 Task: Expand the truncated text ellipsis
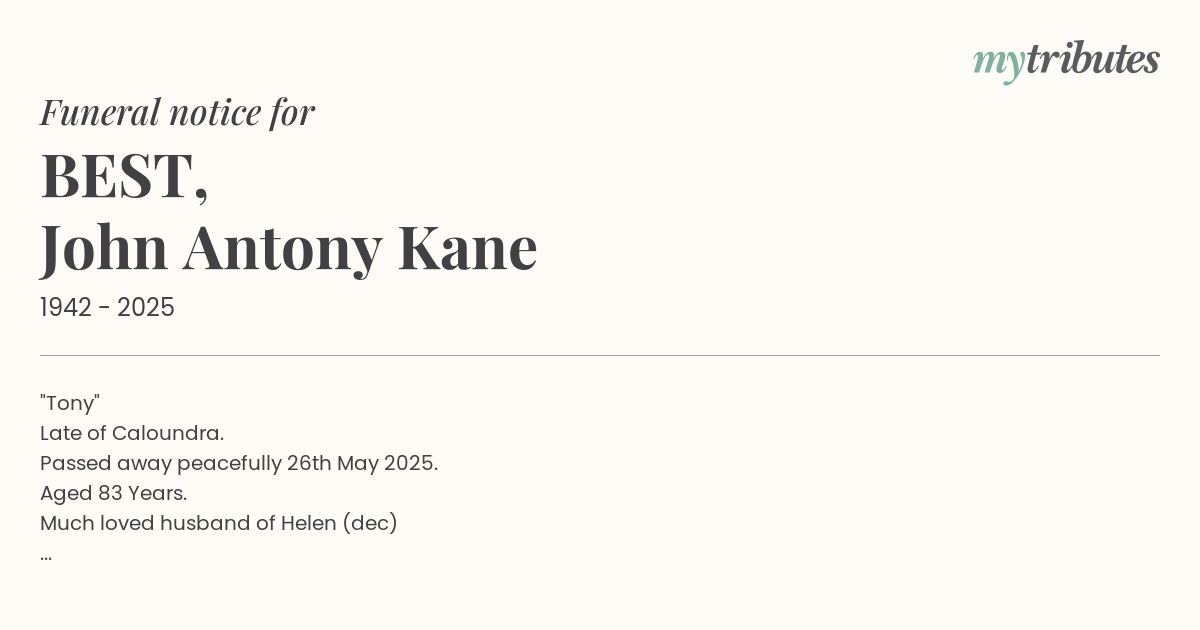(46, 556)
